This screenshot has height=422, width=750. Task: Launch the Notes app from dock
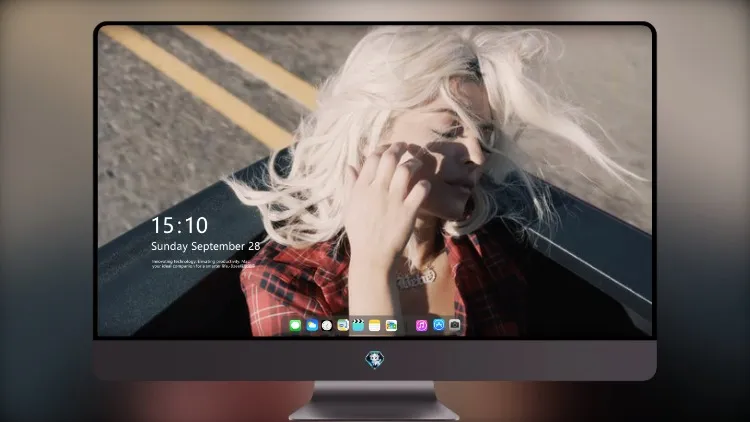tap(375, 326)
